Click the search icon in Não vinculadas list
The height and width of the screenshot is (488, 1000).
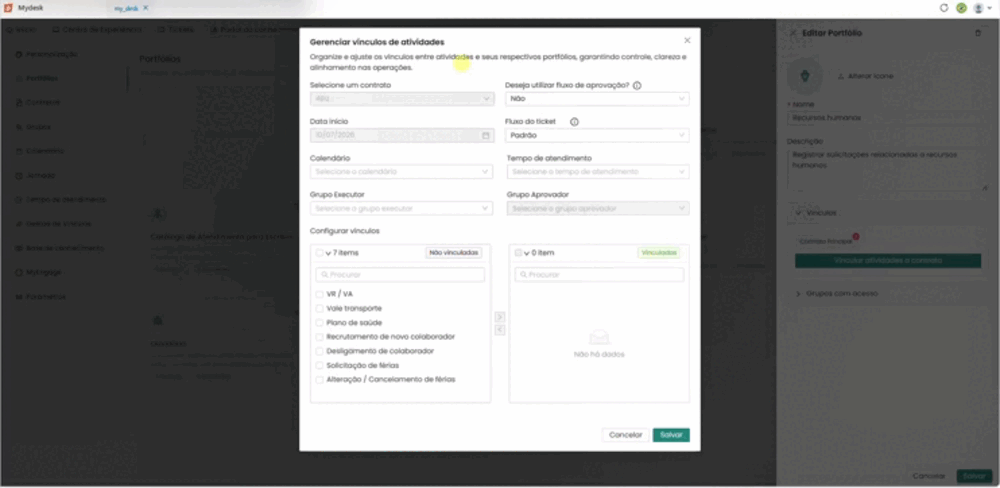coord(325,275)
